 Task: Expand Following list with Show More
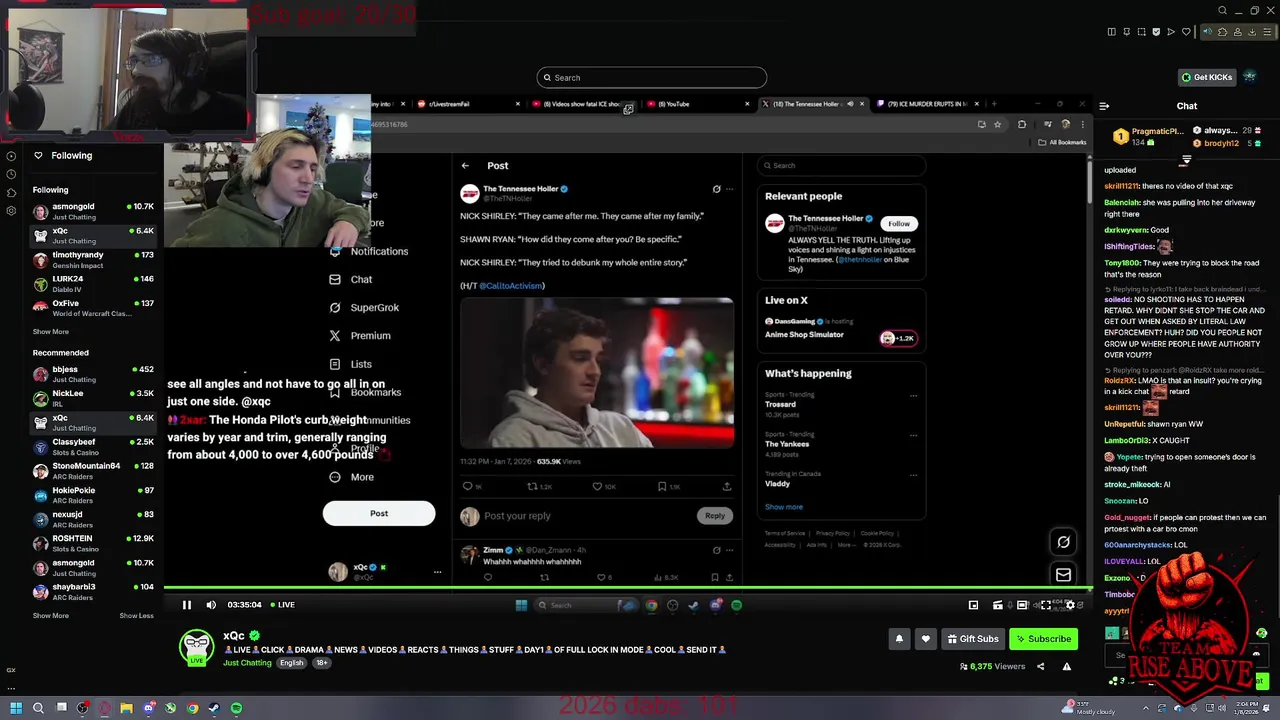[51, 332]
